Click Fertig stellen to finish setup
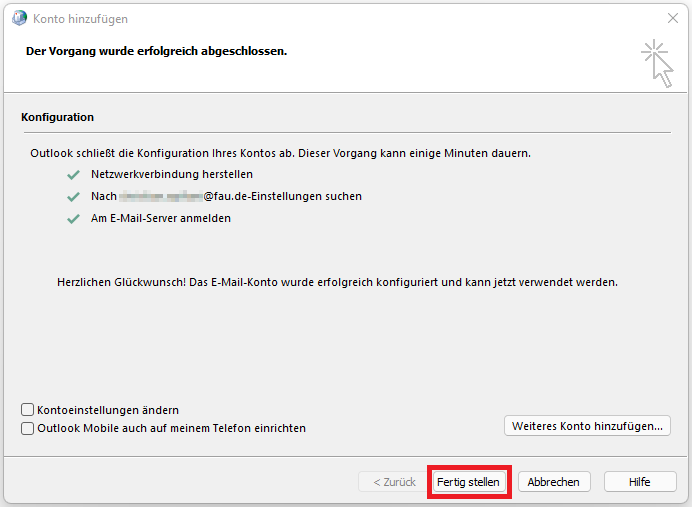692x507 pixels. (468, 482)
